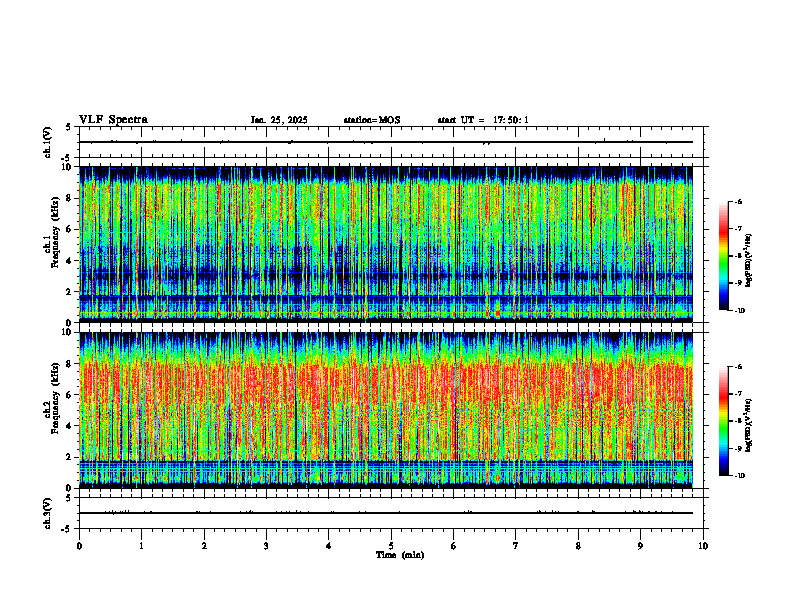Click the ch.2 frequency axis "6" tick label
The width and height of the screenshot is (792, 612).
(69, 395)
